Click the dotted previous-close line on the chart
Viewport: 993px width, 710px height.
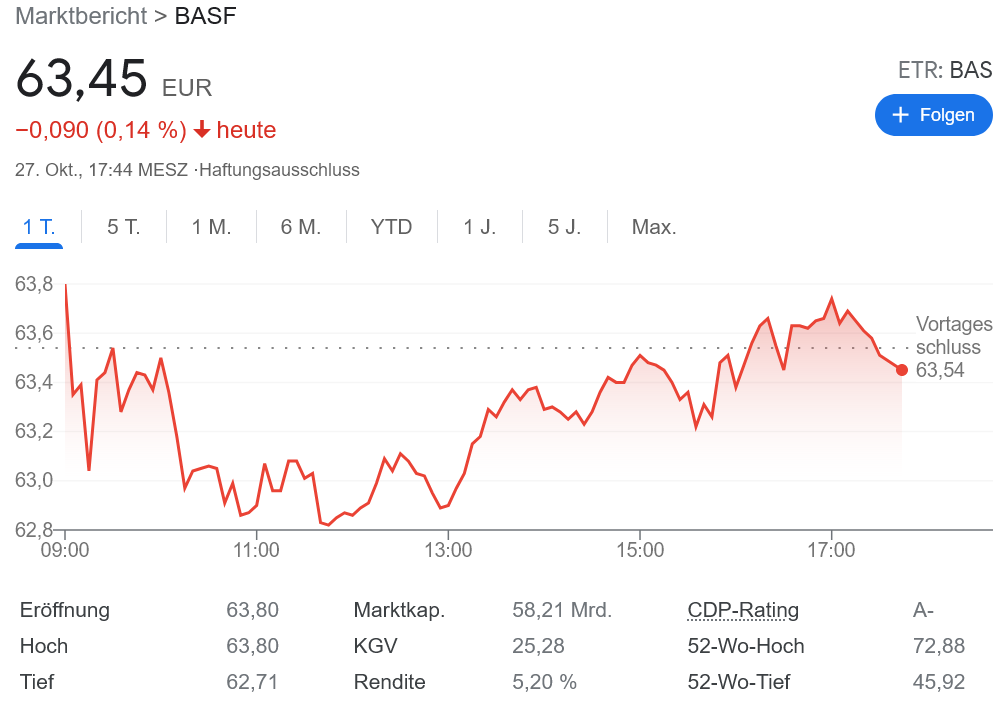tap(500, 346)
